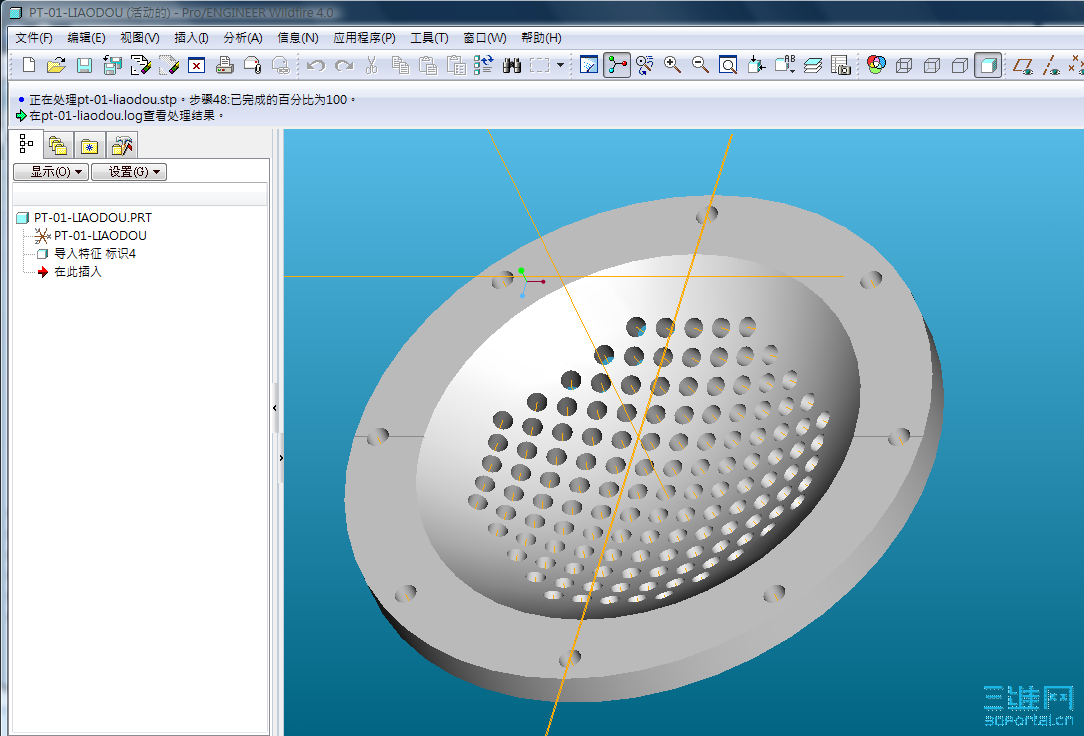This screenshot has width=1084, height=736.
Task: Zoom in with plus magnifier icon
Action: [672, 65]
